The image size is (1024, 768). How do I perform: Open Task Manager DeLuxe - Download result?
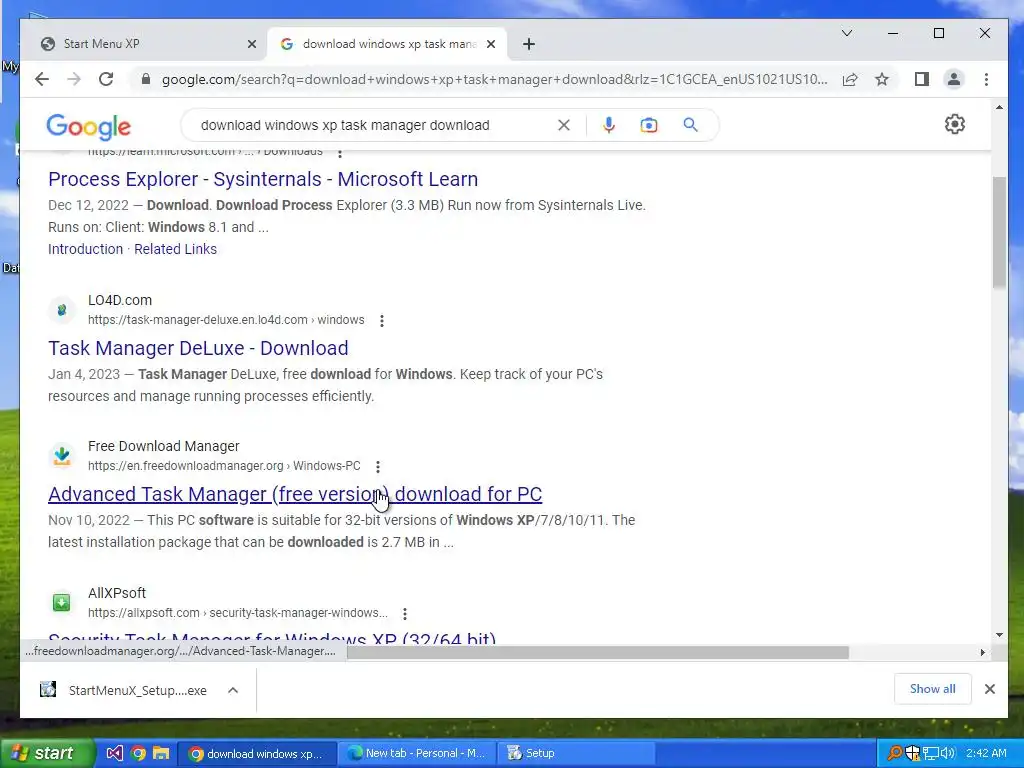coord(198,348)
